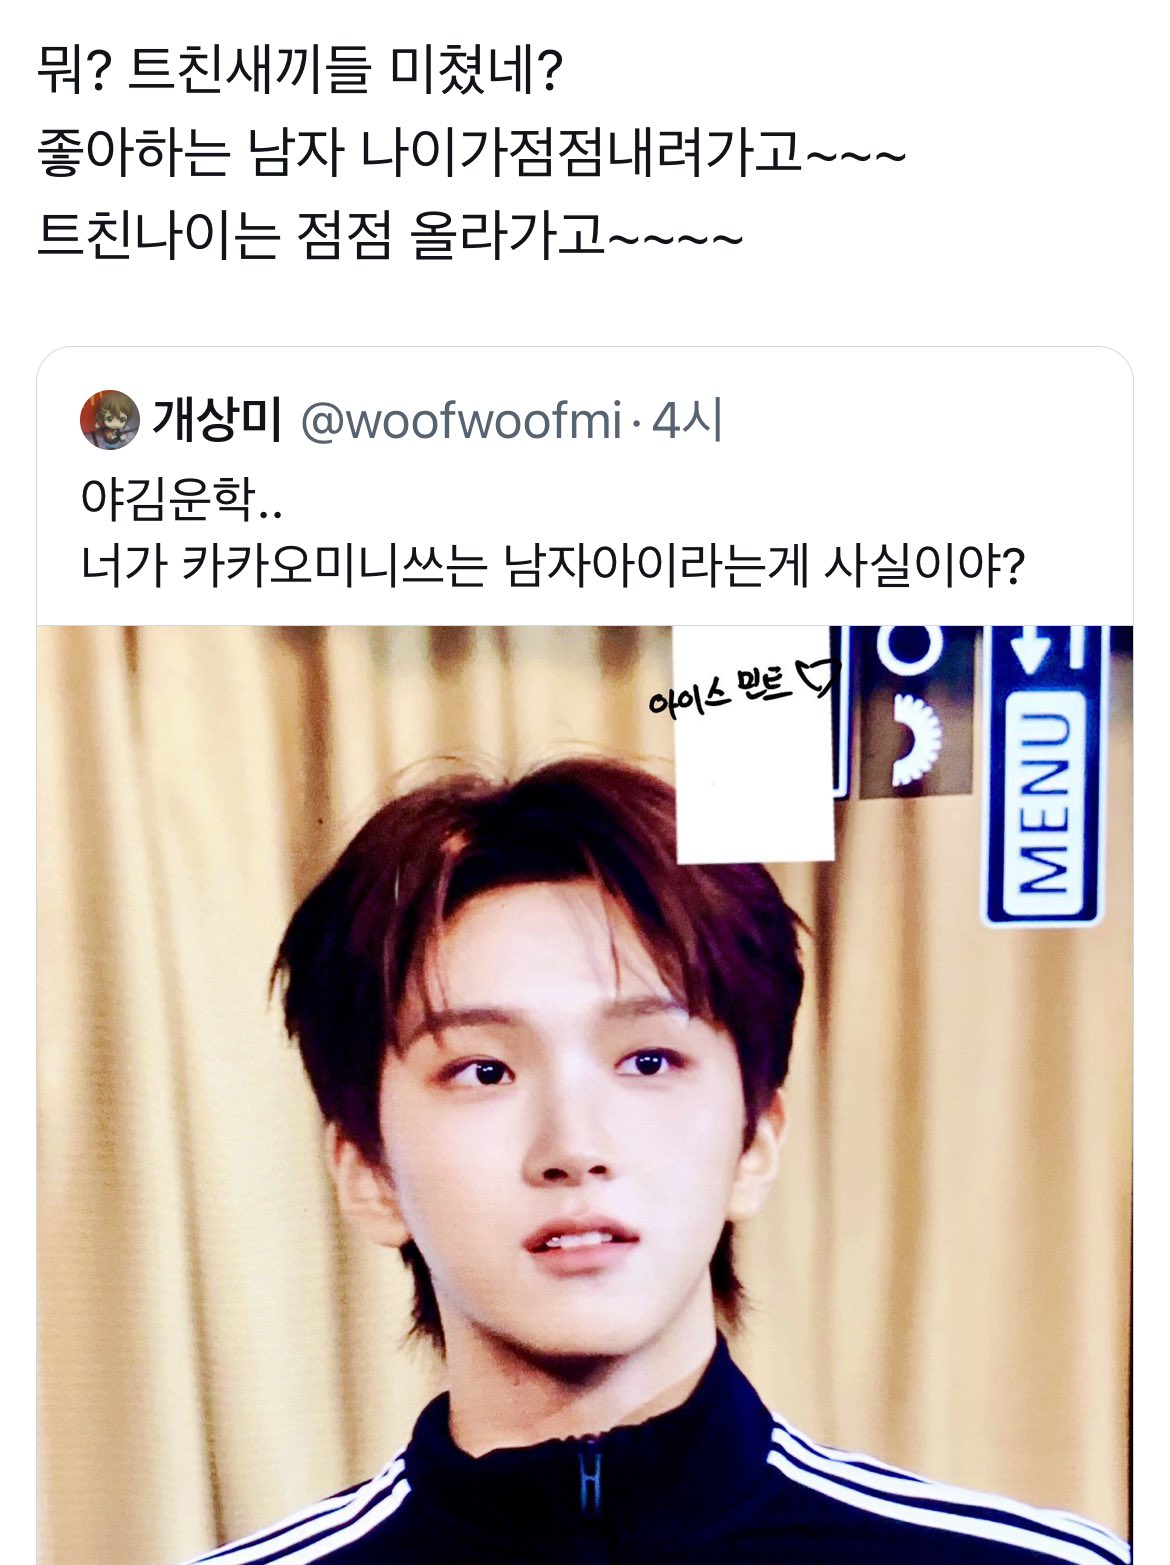Click the blue MENU sign in photo
Viewport: 1170px width, 1565px height.
pyautogui.click(x=1044, y=775)
